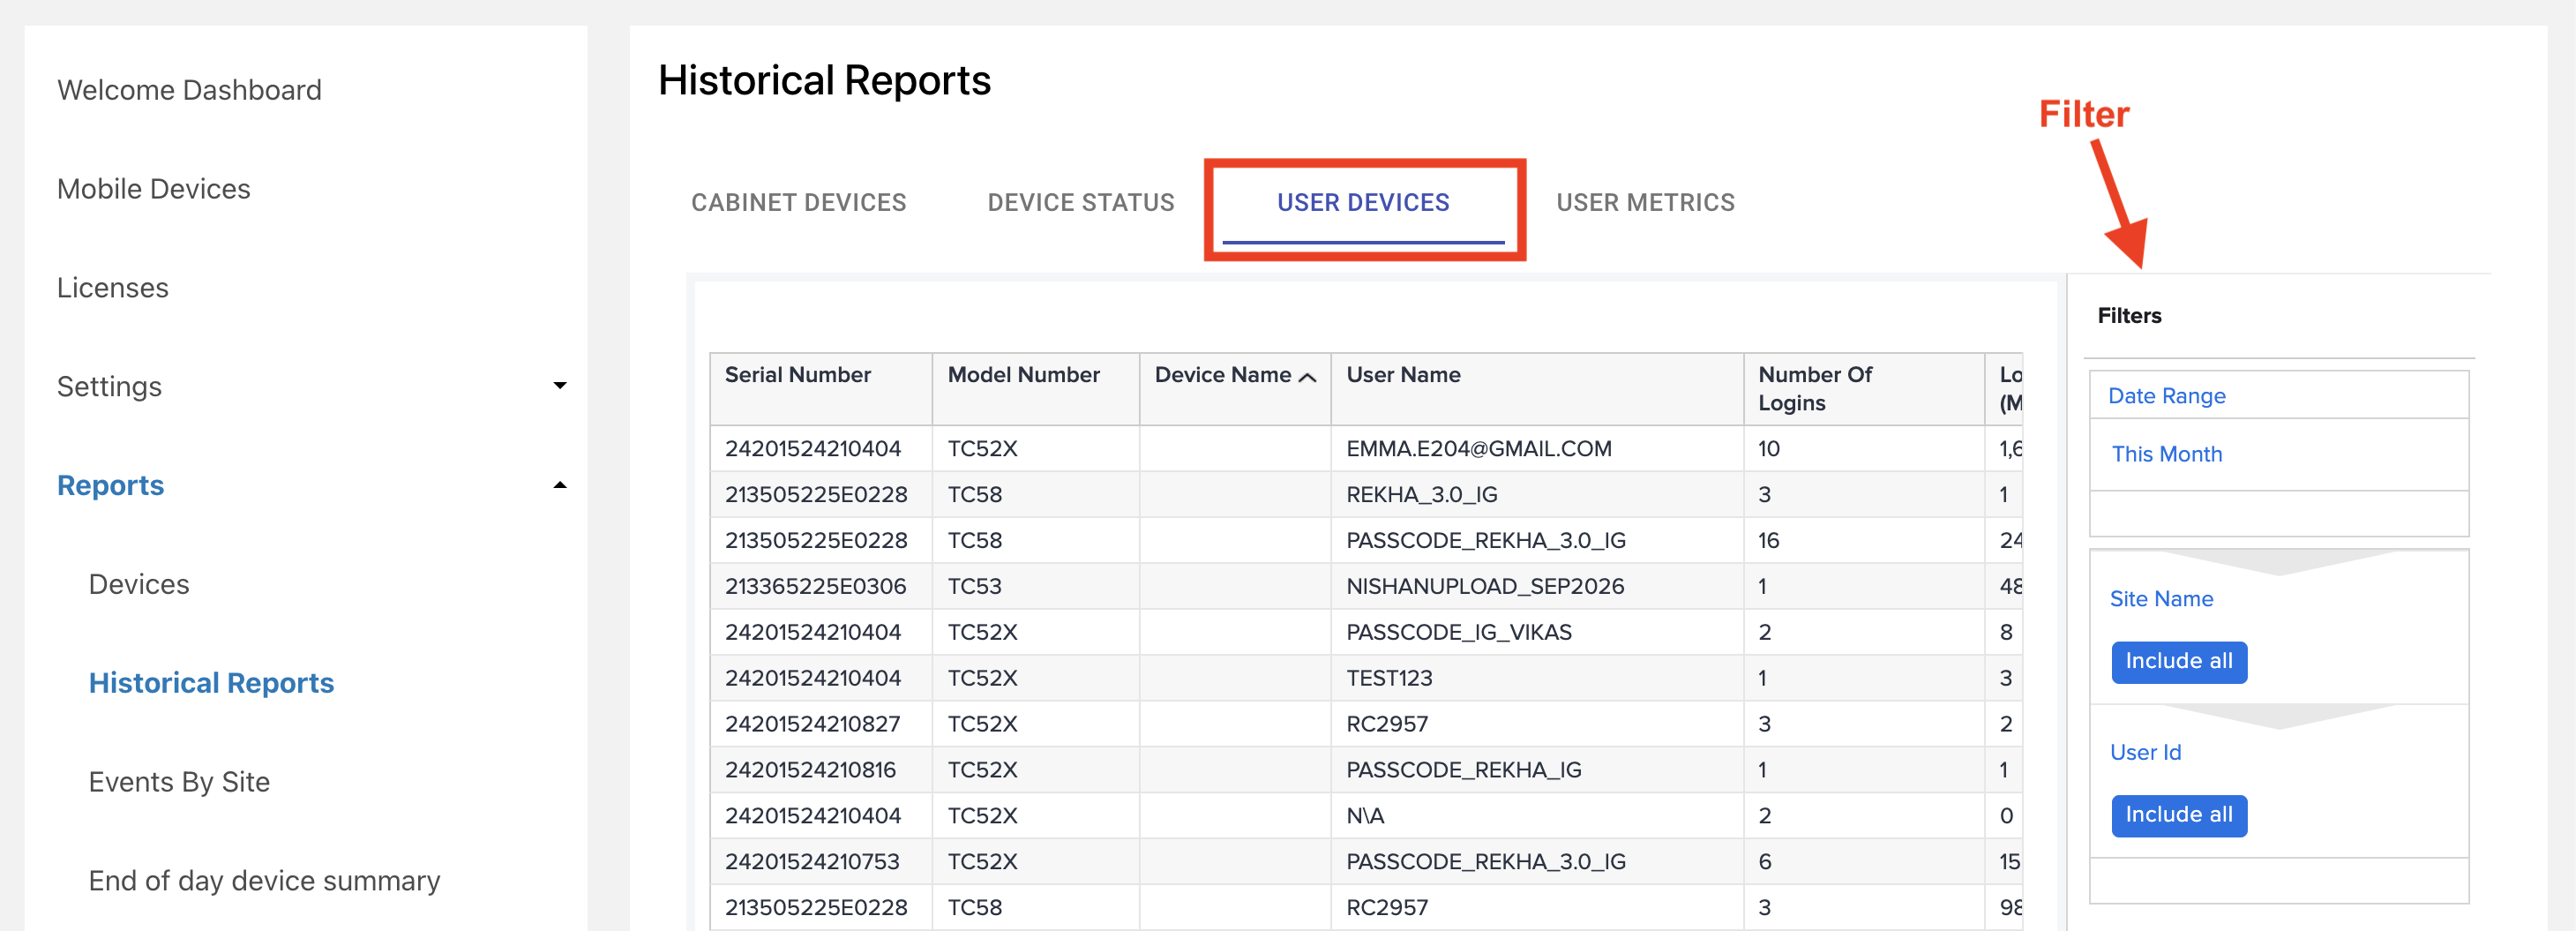Navigate to Licenses
This screenshot has width=2576, height=931.
pyautogui.click(x=112, y=288)
